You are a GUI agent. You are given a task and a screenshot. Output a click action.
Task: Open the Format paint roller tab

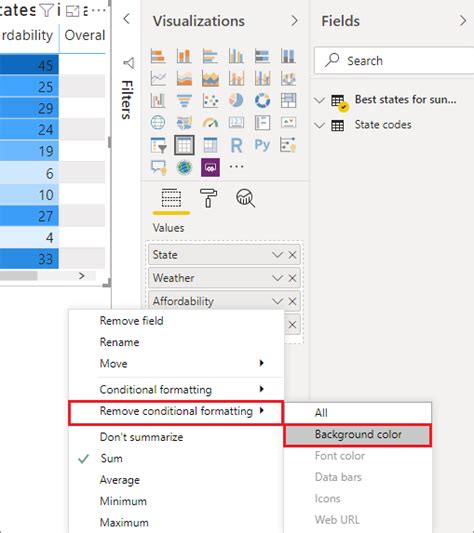208,198
